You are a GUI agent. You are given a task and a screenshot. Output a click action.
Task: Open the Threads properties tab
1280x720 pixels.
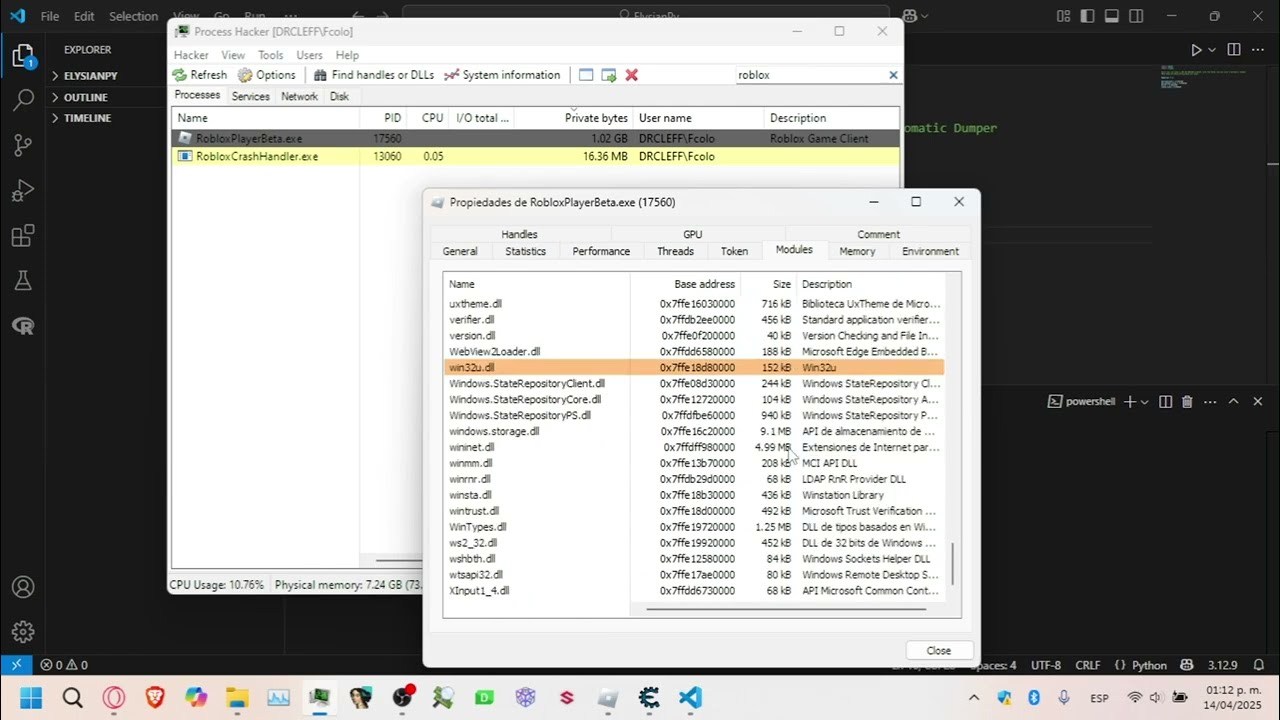(675, 251)
